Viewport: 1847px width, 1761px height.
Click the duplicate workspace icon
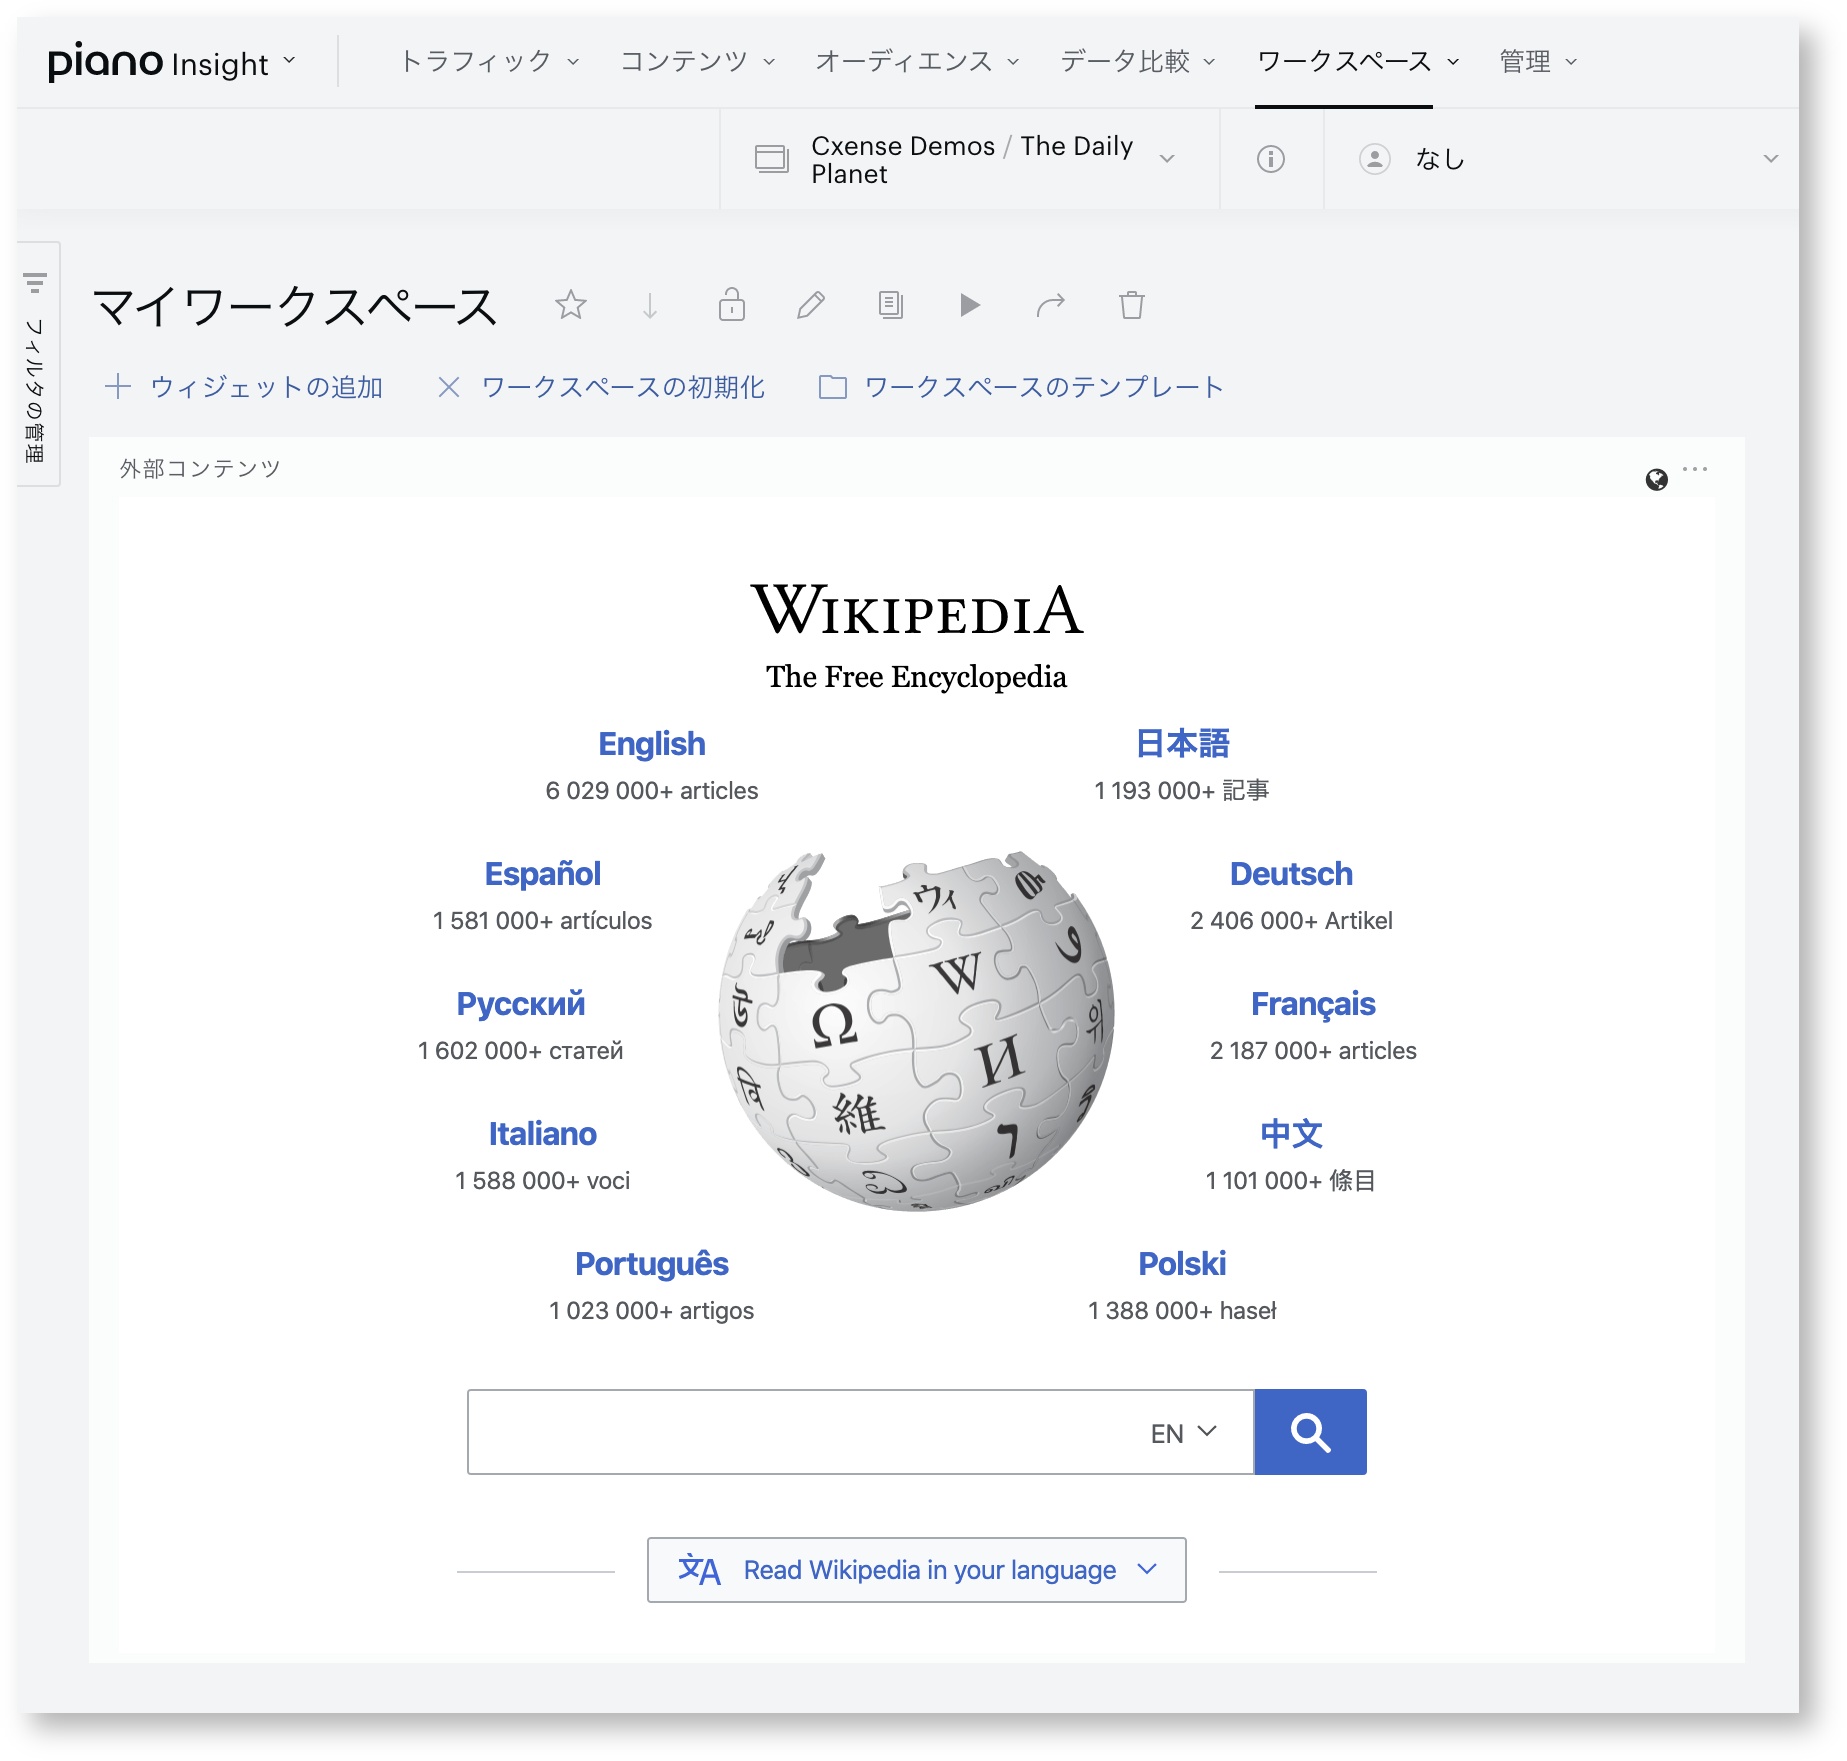890,304
